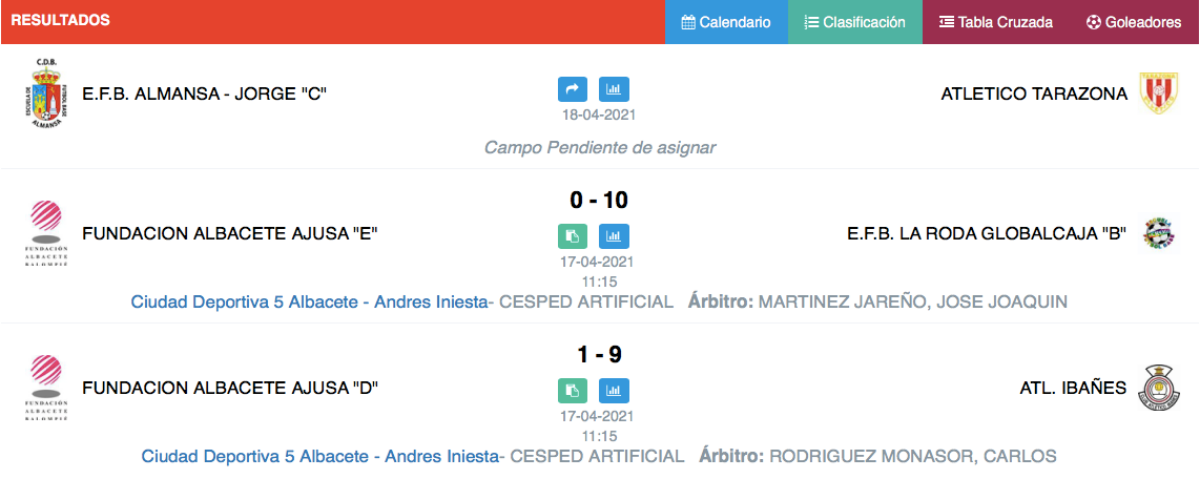
Task: Open statistics chart icon for 1 - 9 game
Action: (614, 391)
